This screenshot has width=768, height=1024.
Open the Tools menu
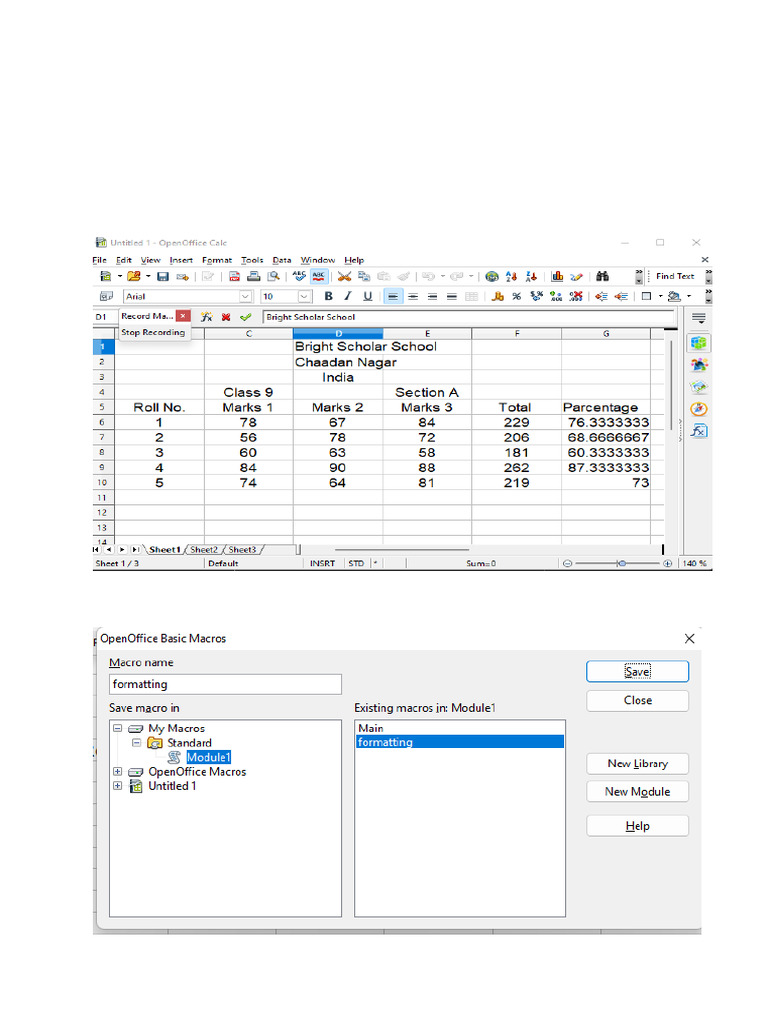252,260
